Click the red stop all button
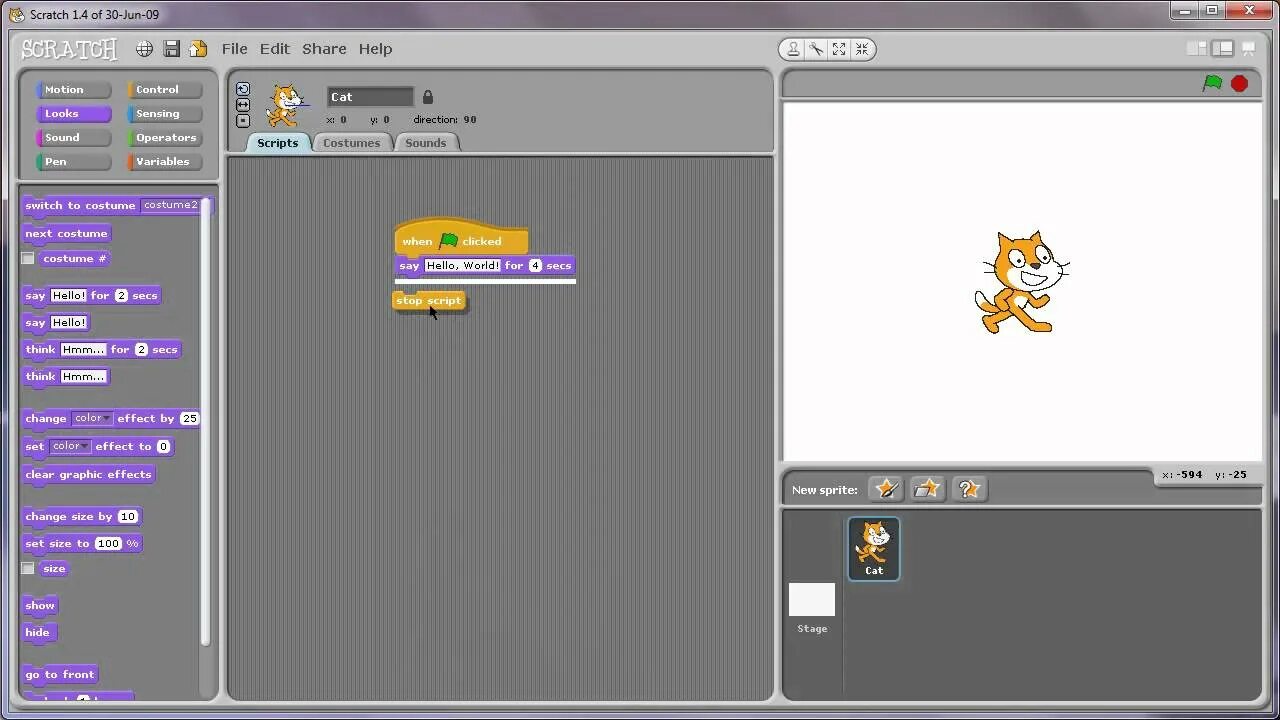 [1240, 84]
